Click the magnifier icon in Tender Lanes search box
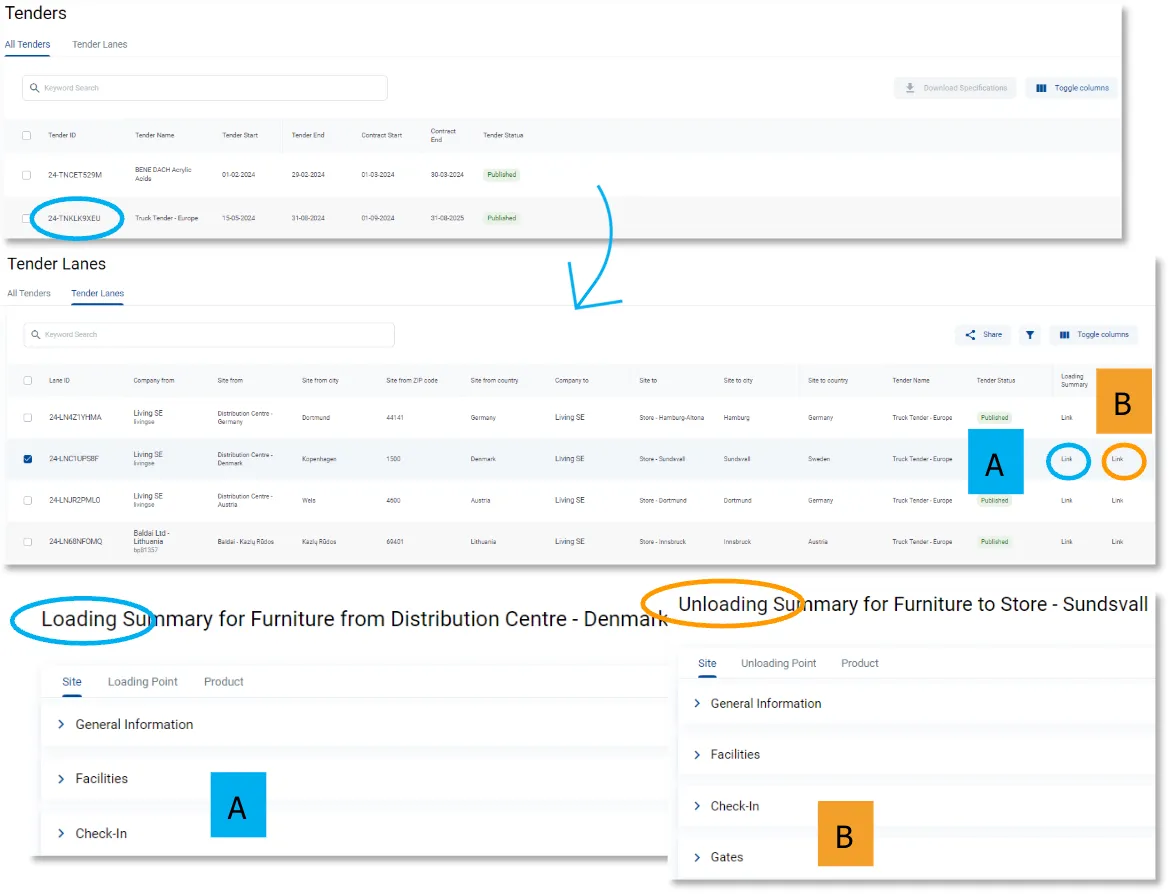The height and width of the screenshot is (894, 1169). pyautogui.click(x=35, y=335)
